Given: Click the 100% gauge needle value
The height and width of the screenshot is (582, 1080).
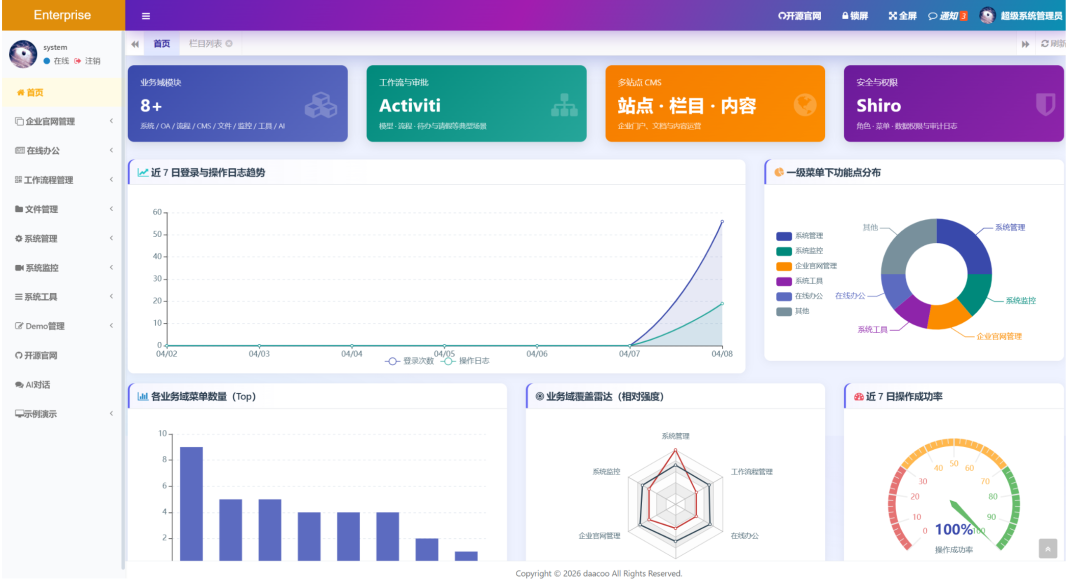Looking at the screenshot, I should click(x=953, y=529).
